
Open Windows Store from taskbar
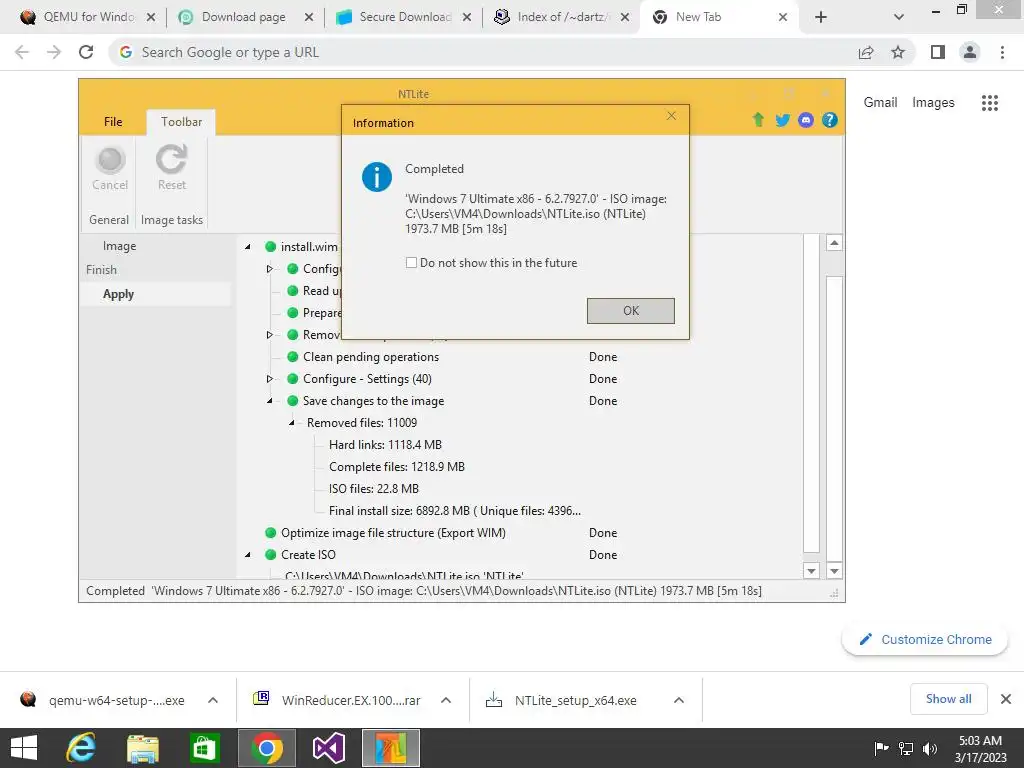[204, 748]
